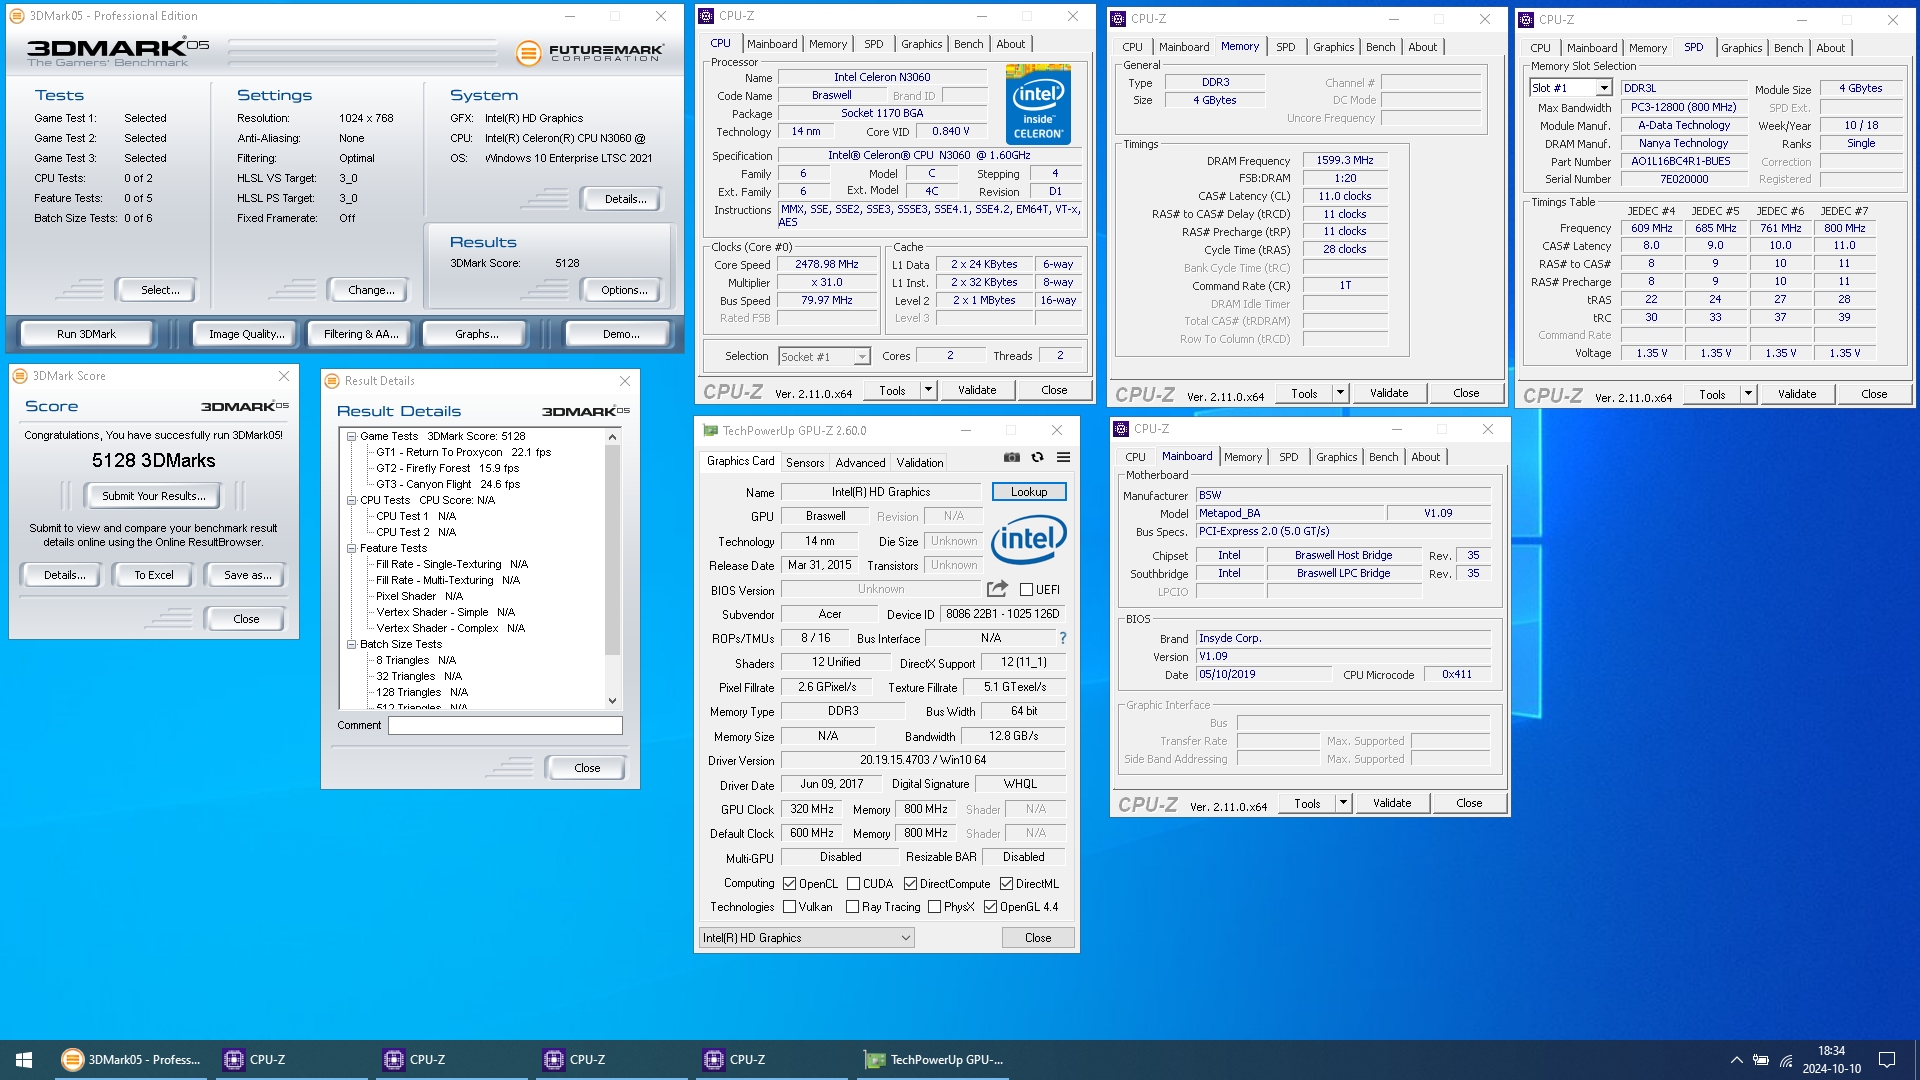Activate the first CPU-Z taskbar item
The height and width of the screenshot is (1080, 1920).
291,1060
